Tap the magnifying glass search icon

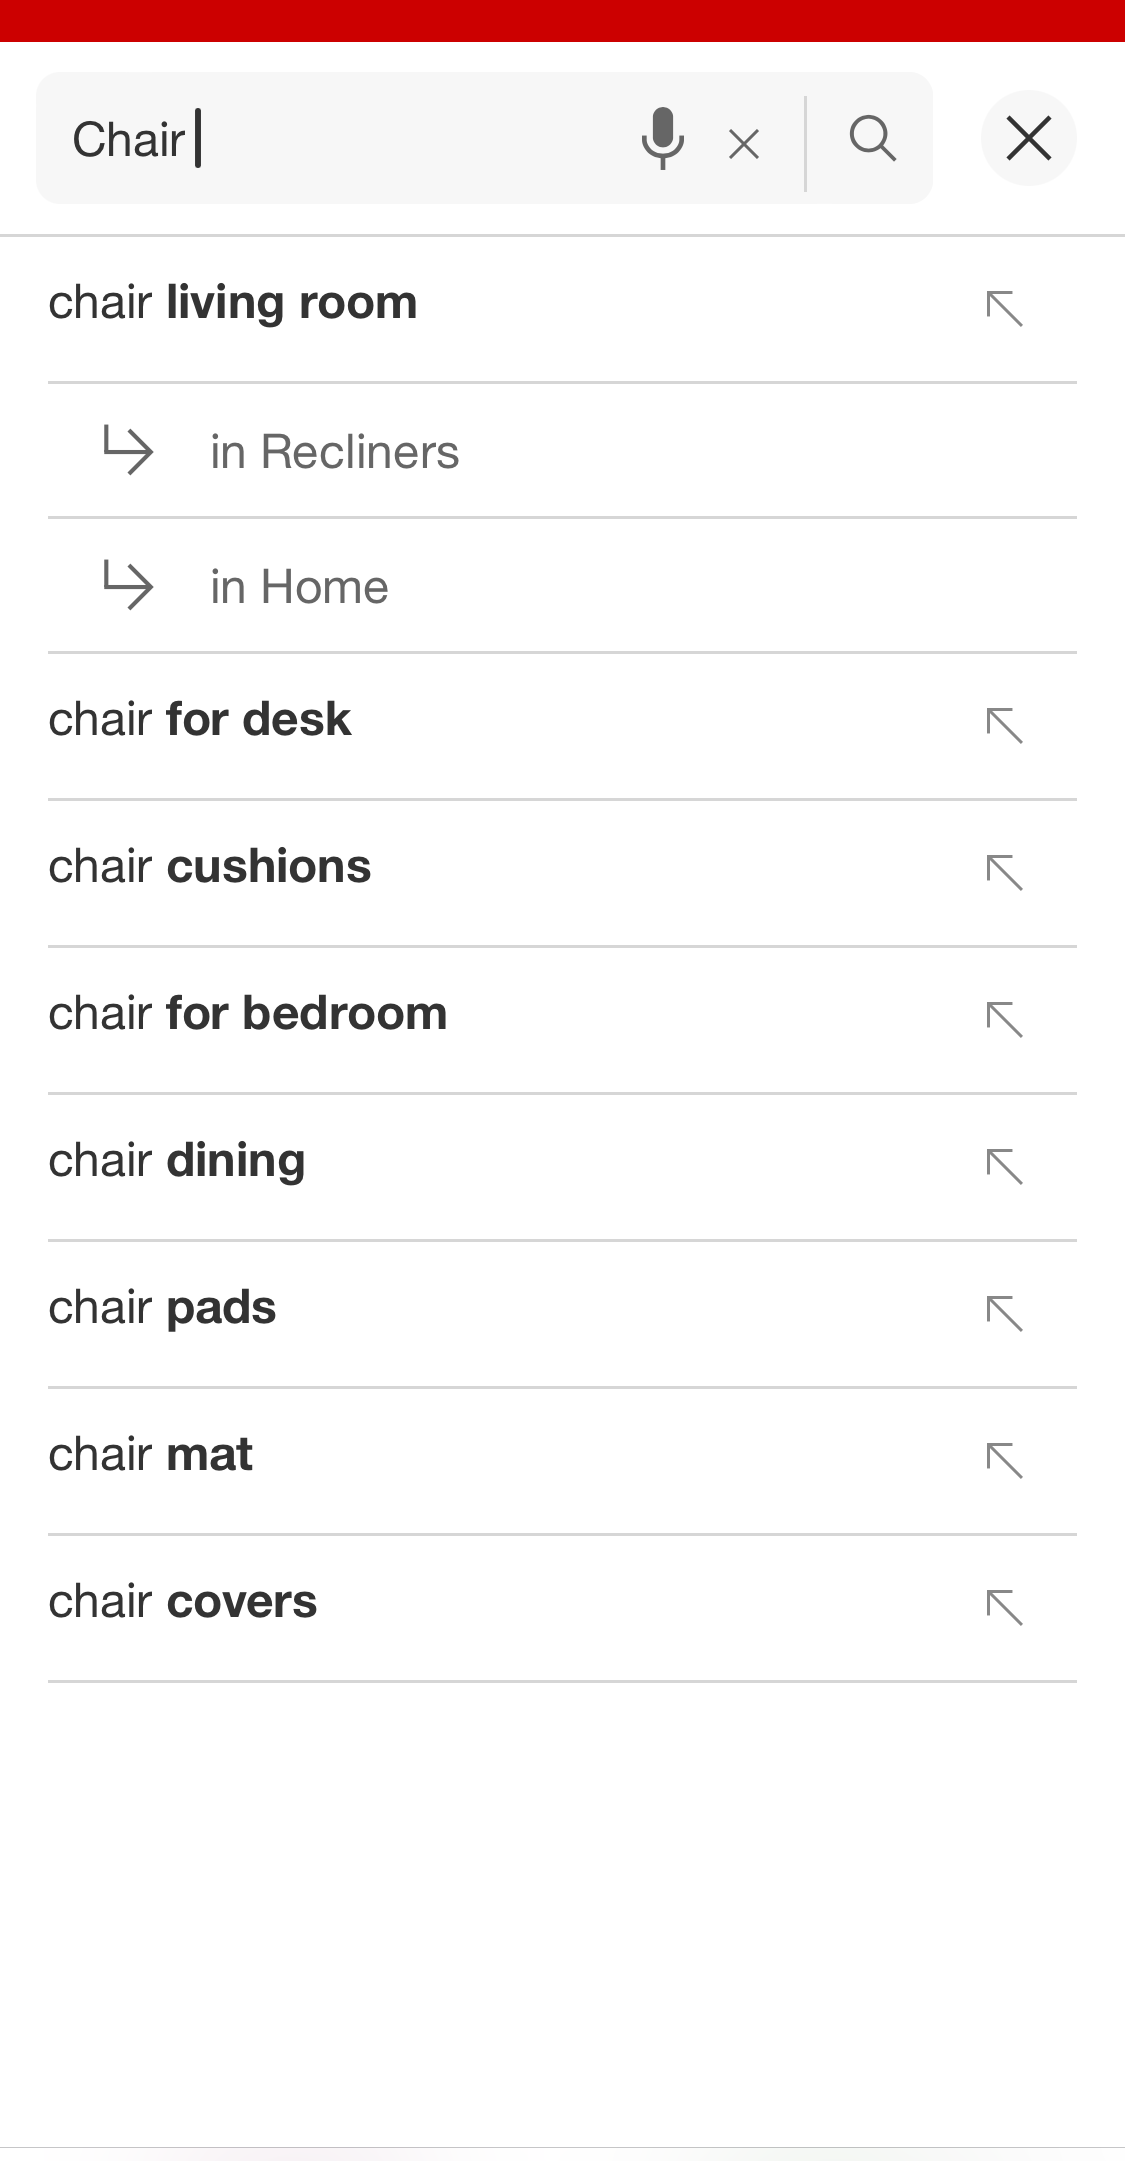click(x=872, y=138)
